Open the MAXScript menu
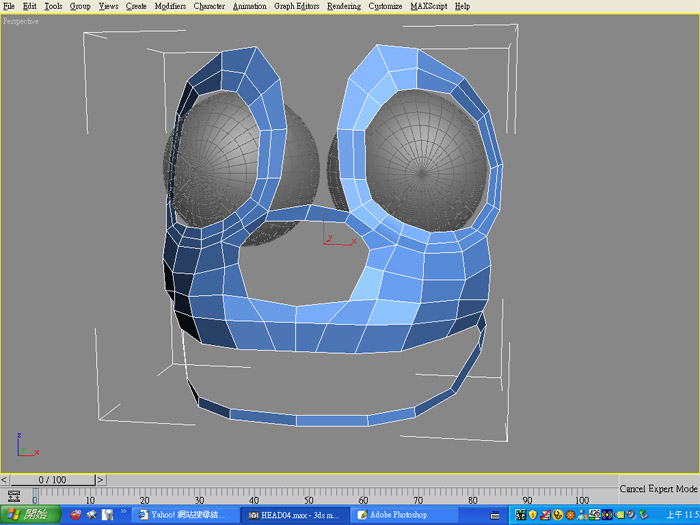Image resolution: width=700 pixels, height=525 pixels. point(429,6)
